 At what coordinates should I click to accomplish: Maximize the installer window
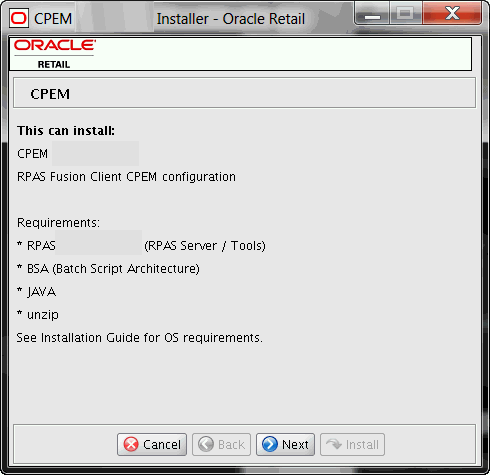pos(405,14)
